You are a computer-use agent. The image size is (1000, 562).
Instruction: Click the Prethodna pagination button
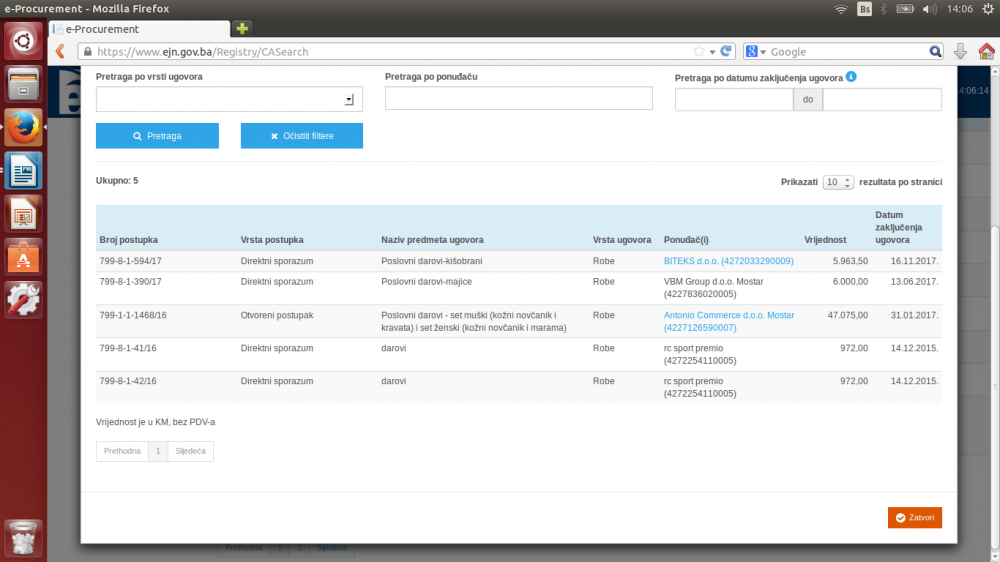pos(122,451)
